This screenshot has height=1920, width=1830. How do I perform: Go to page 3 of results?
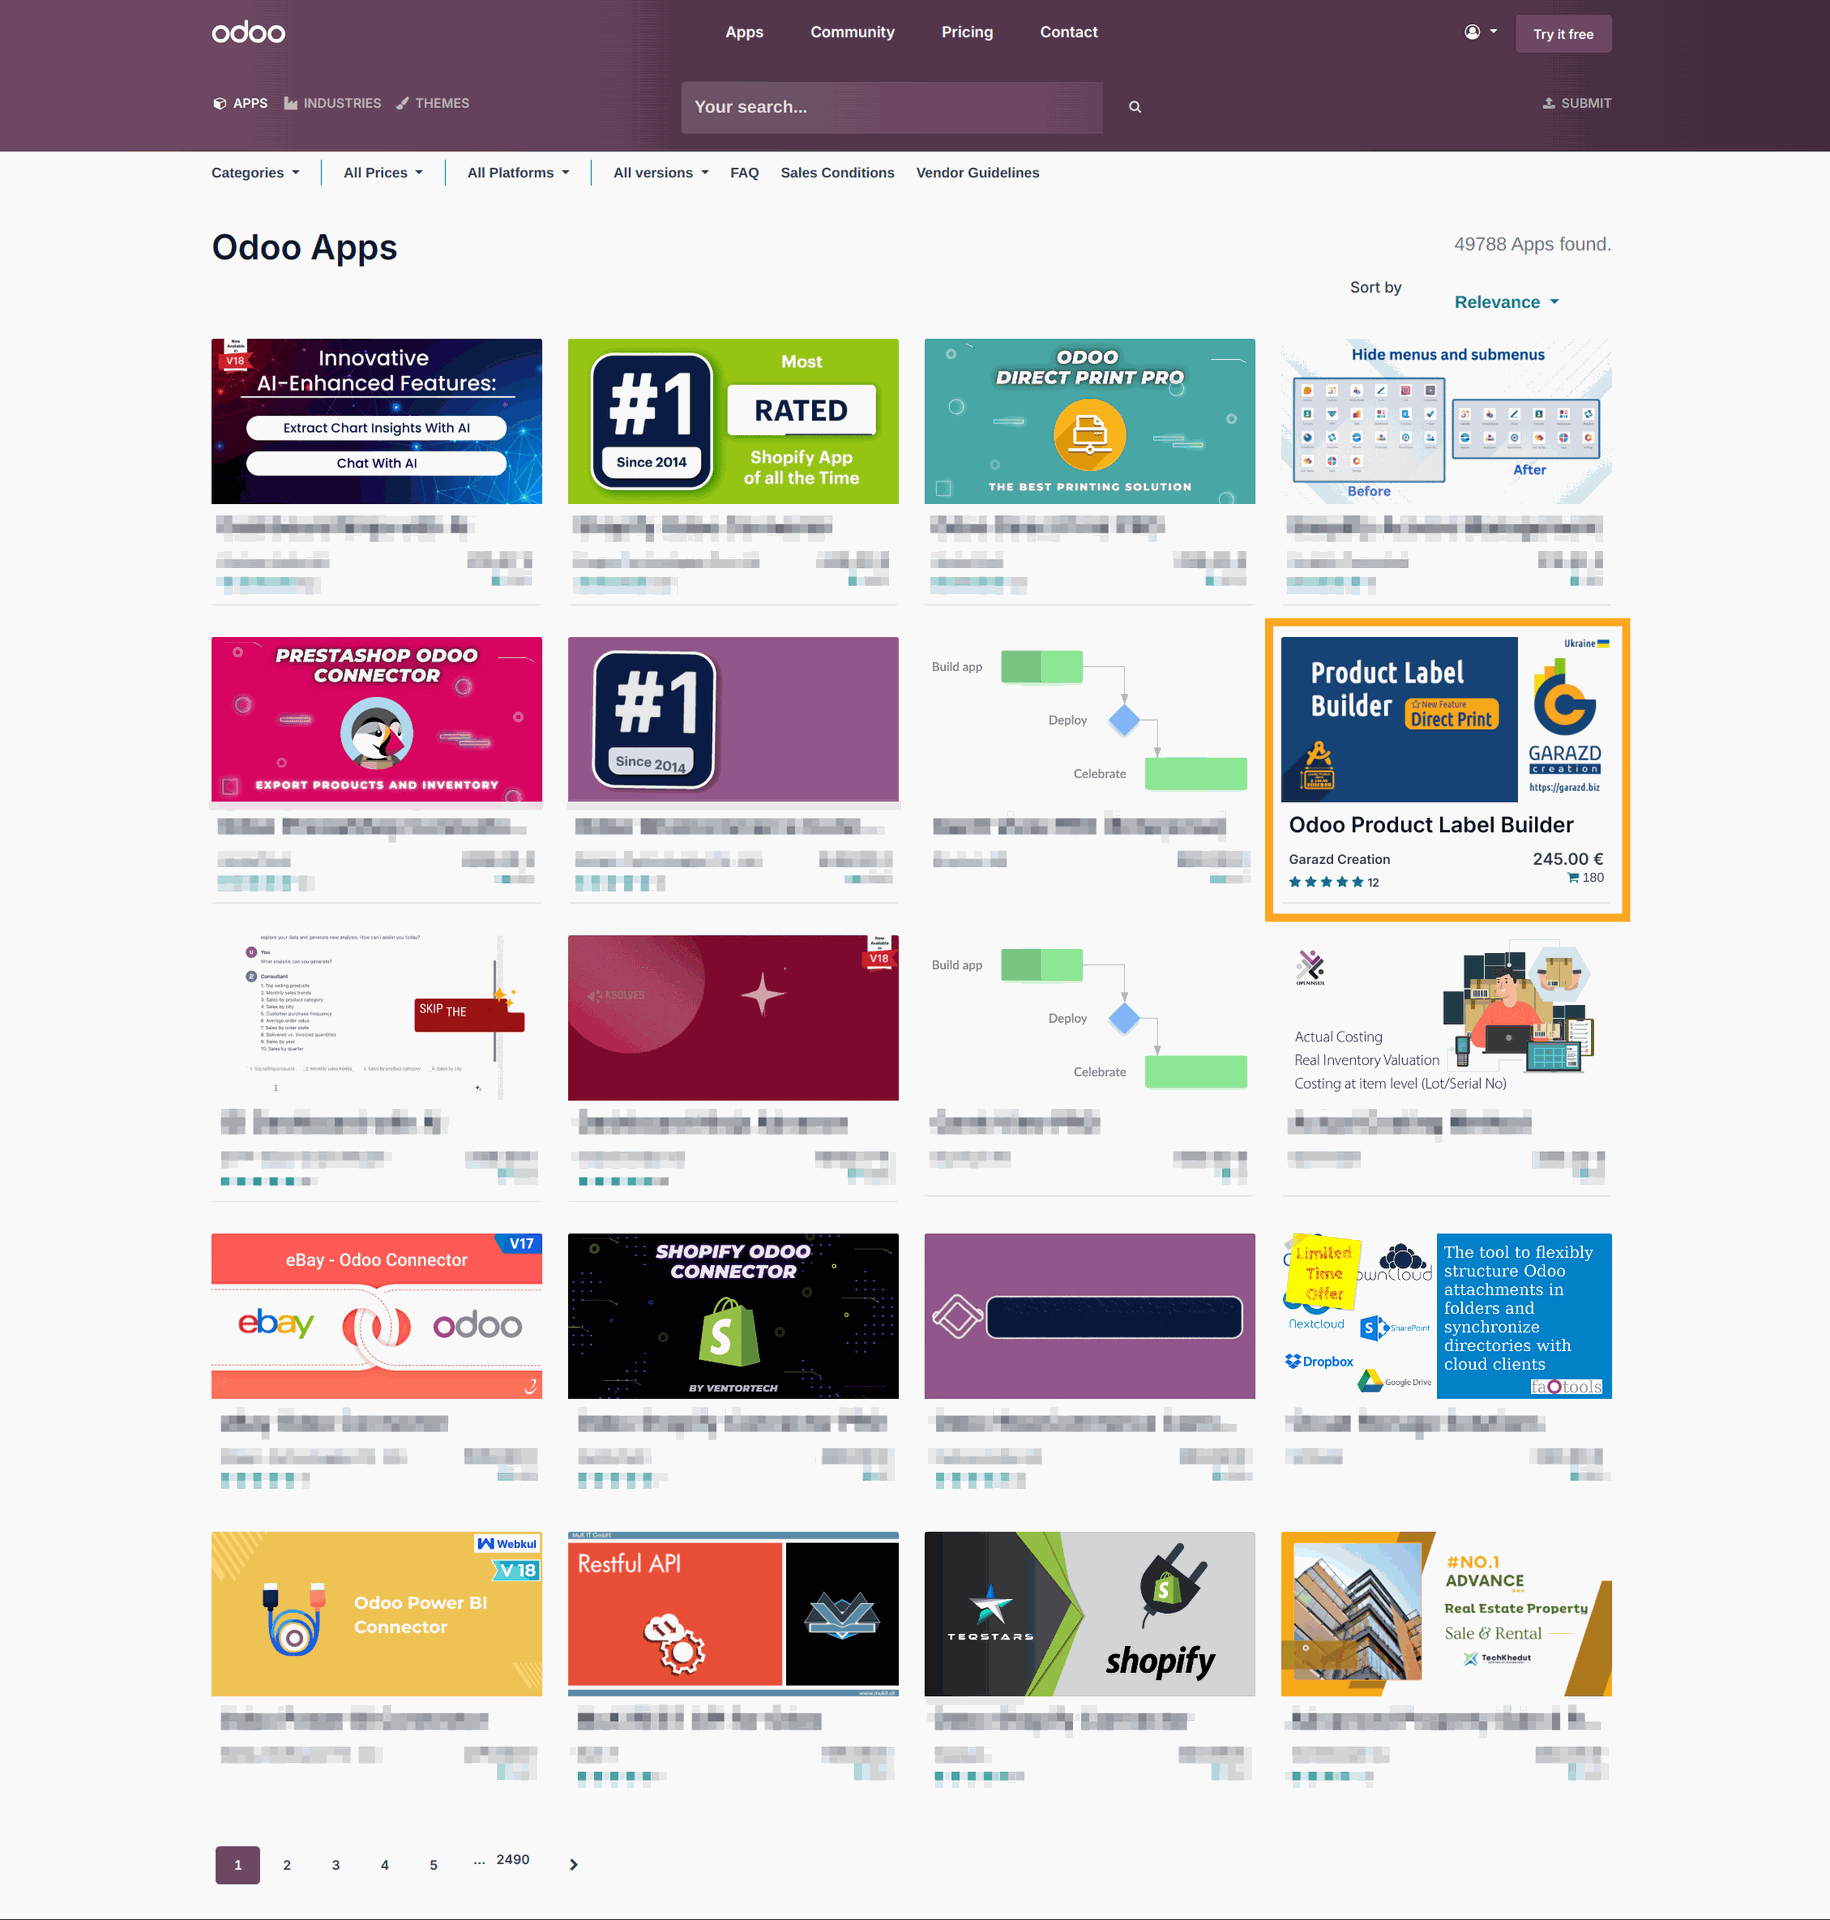pos(336,1865)
